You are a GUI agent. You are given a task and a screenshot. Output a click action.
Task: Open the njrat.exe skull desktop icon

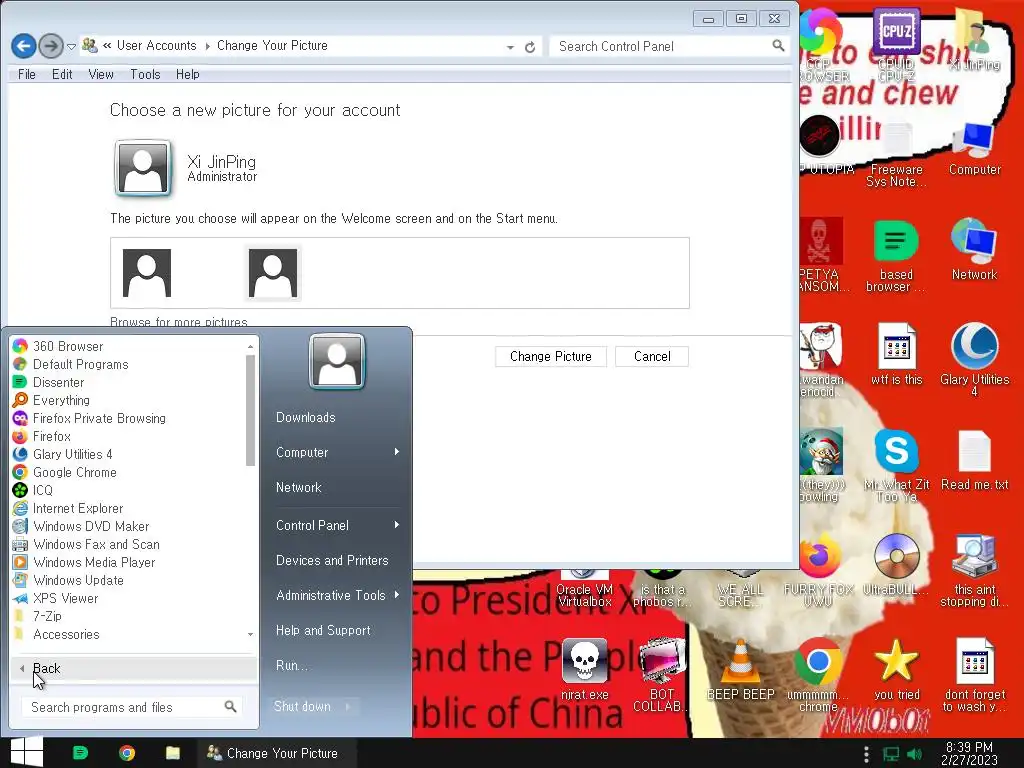pos(584,669)
